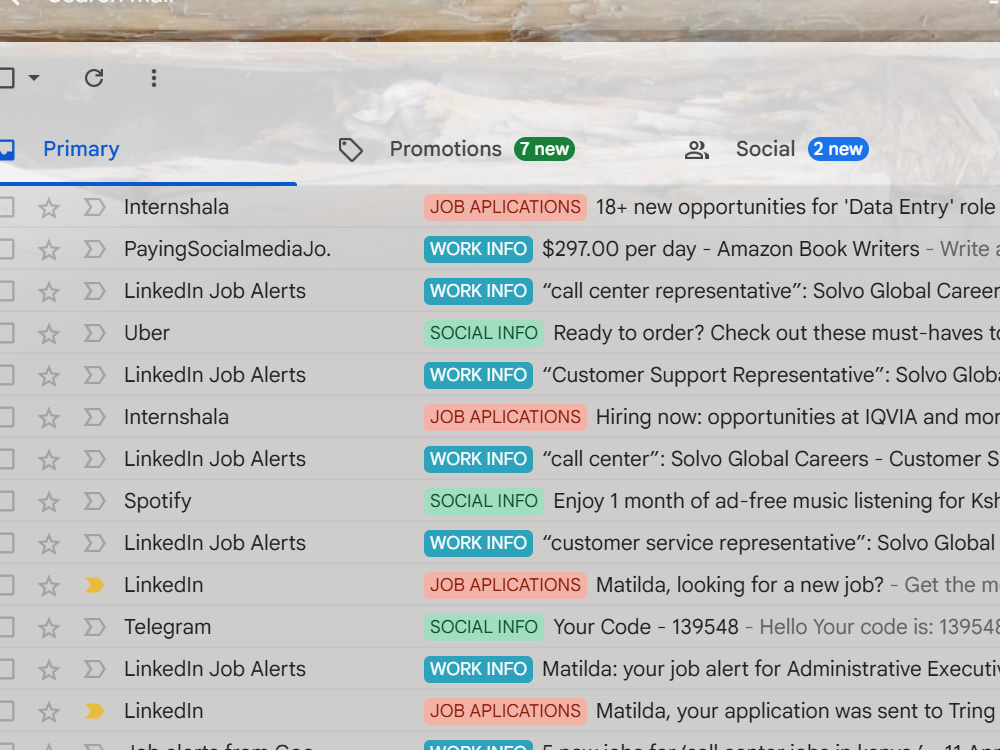Switch to the Primary tab
This screenshot has width=1000, height=750.
coord(81,149)
